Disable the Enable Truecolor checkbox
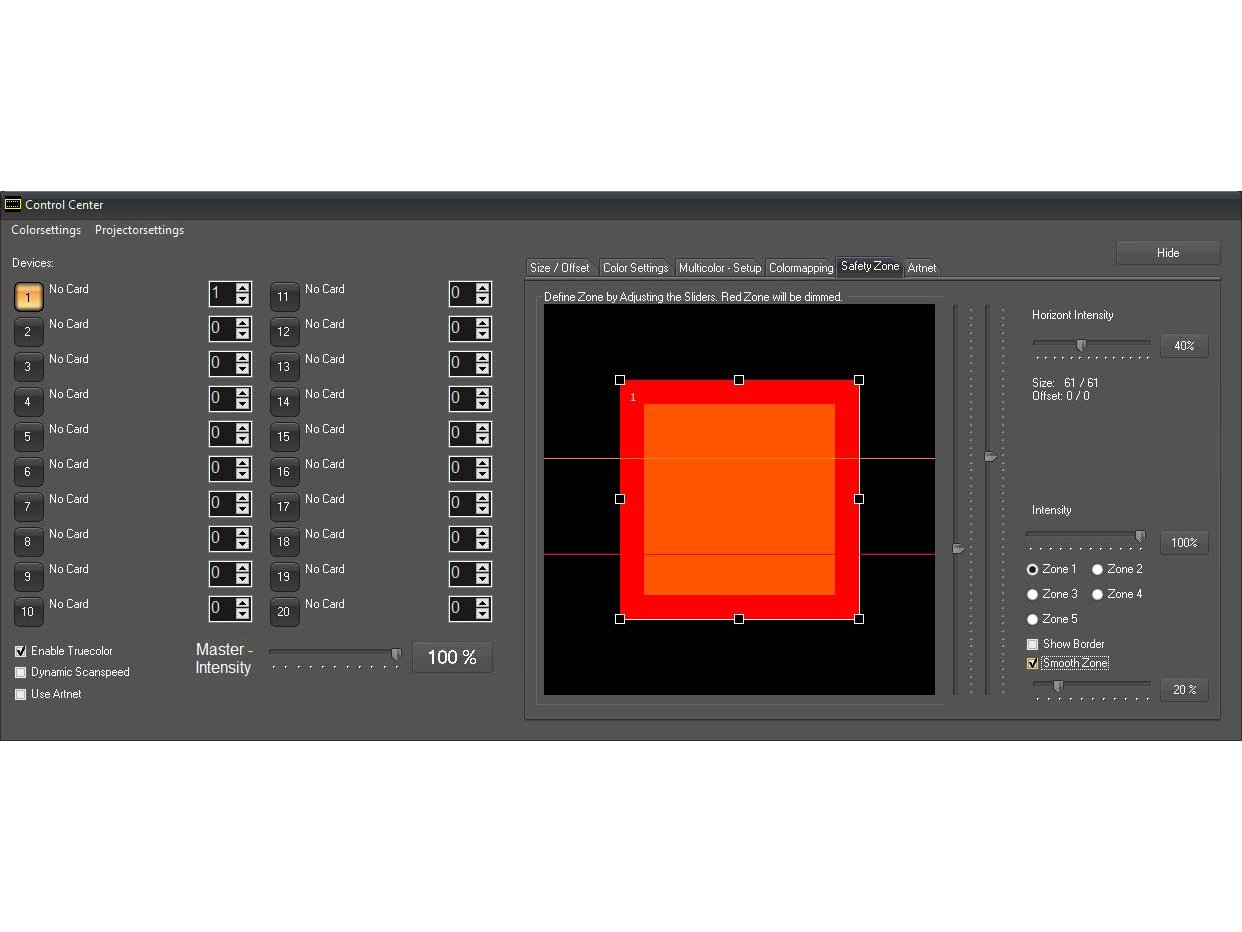 coord(21,651)
